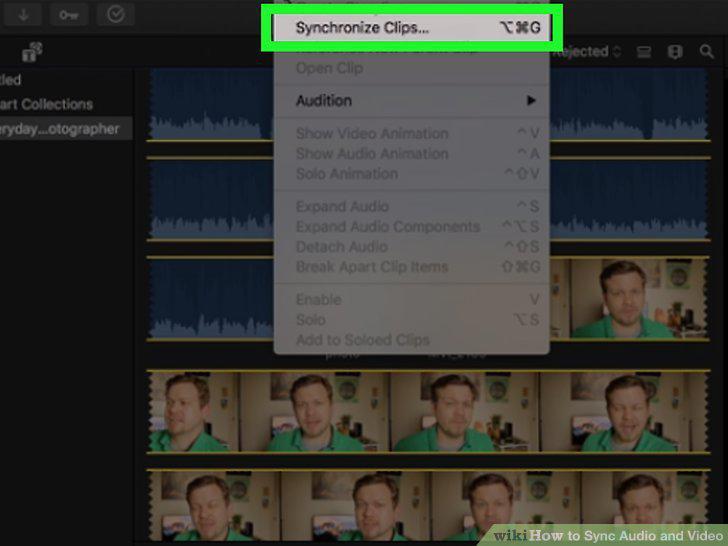Open the keyword editor key icon
This screenshot has height=546, width=728.
[x=69, y=15]
